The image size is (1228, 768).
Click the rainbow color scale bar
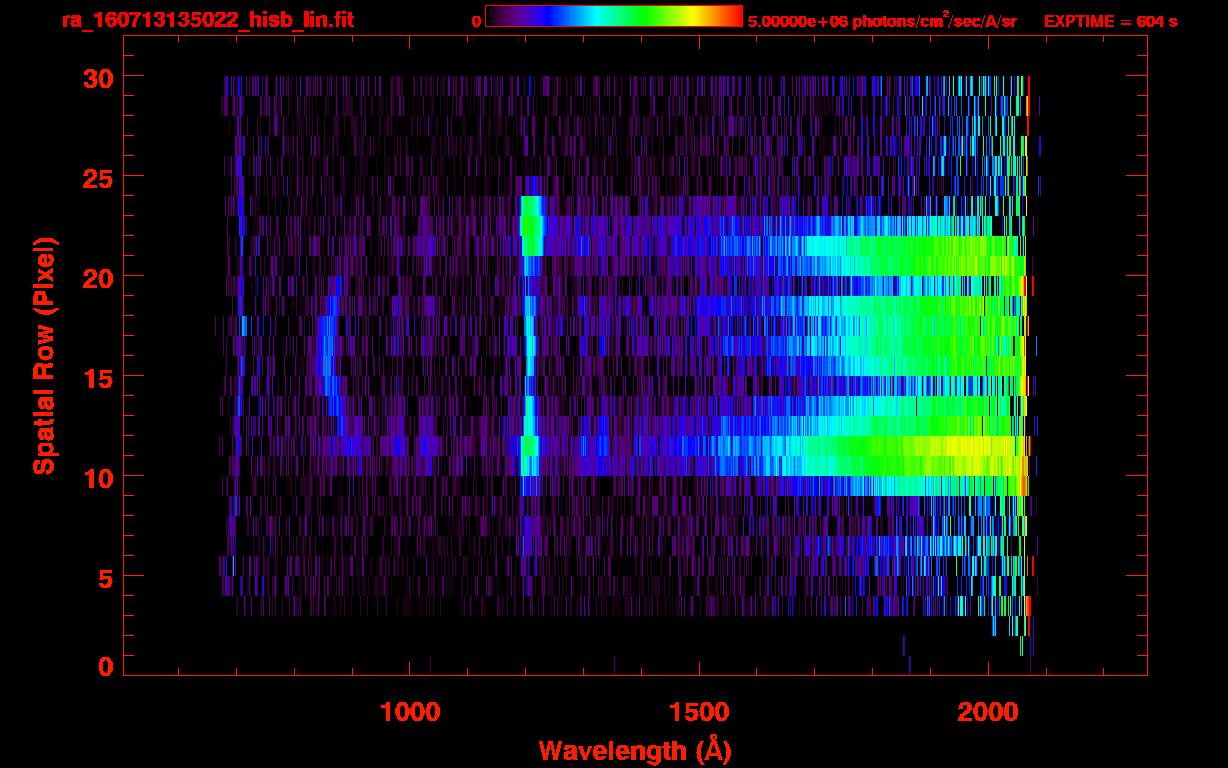coord(613,16)
